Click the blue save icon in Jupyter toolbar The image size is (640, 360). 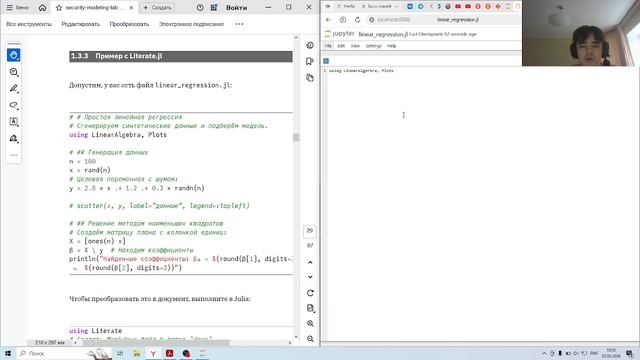point(326,61)
